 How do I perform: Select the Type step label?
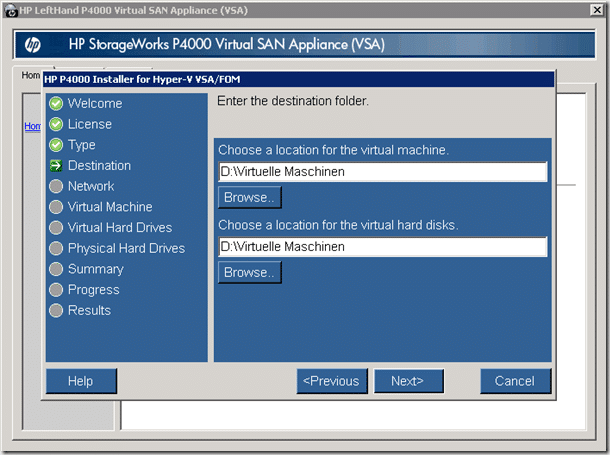(82, 145)
